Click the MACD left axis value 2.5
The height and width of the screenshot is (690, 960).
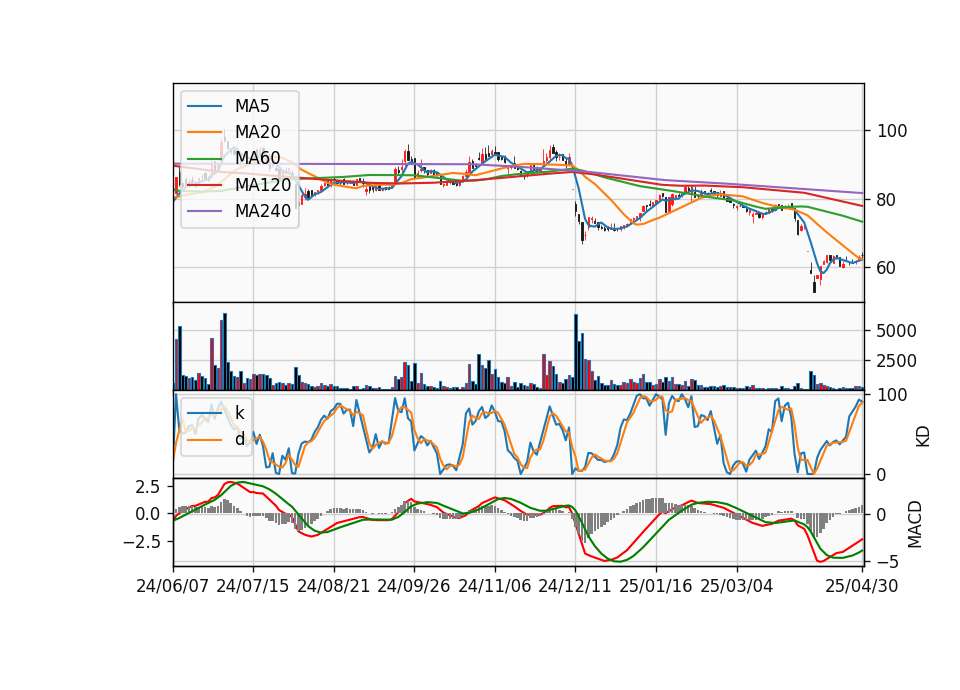148,487
